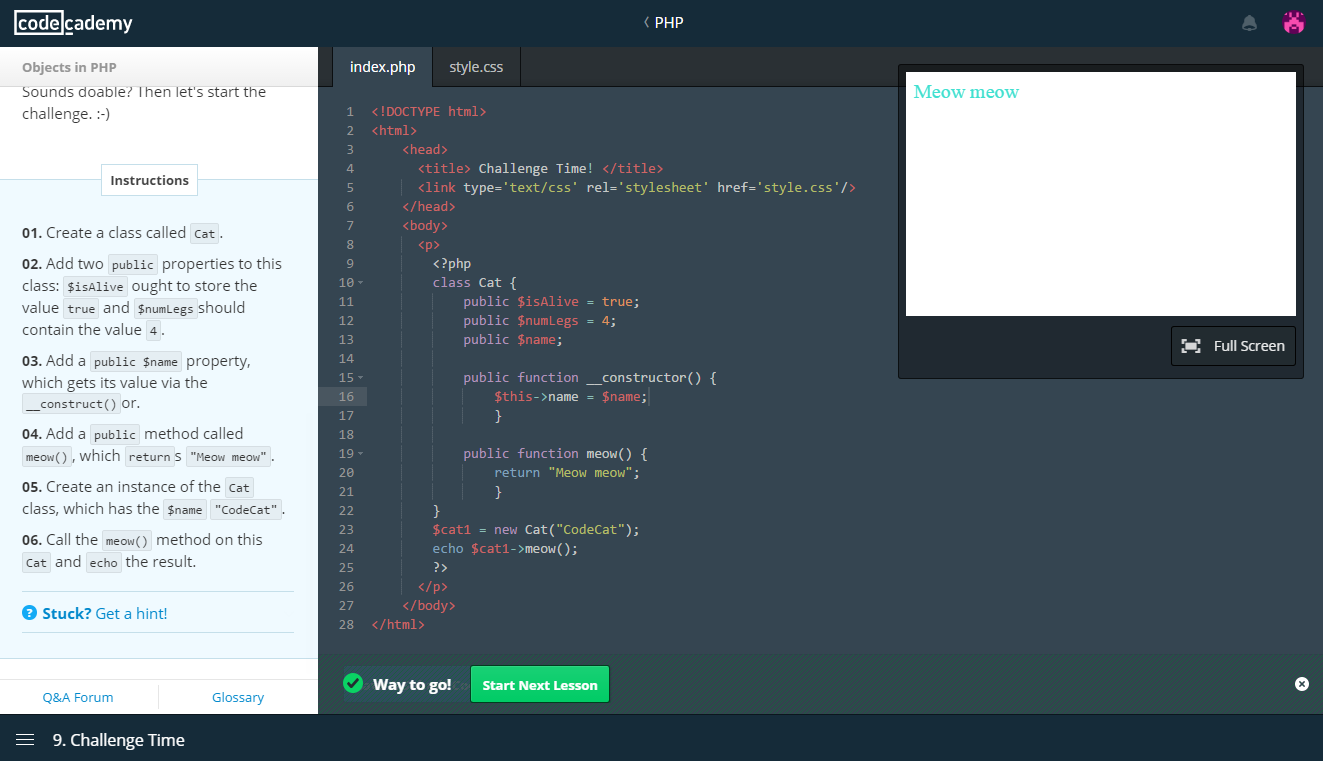This screenshot has width=1323, height=761.
Task: Switch to the style.css tab
Action: tap(476, 67)
